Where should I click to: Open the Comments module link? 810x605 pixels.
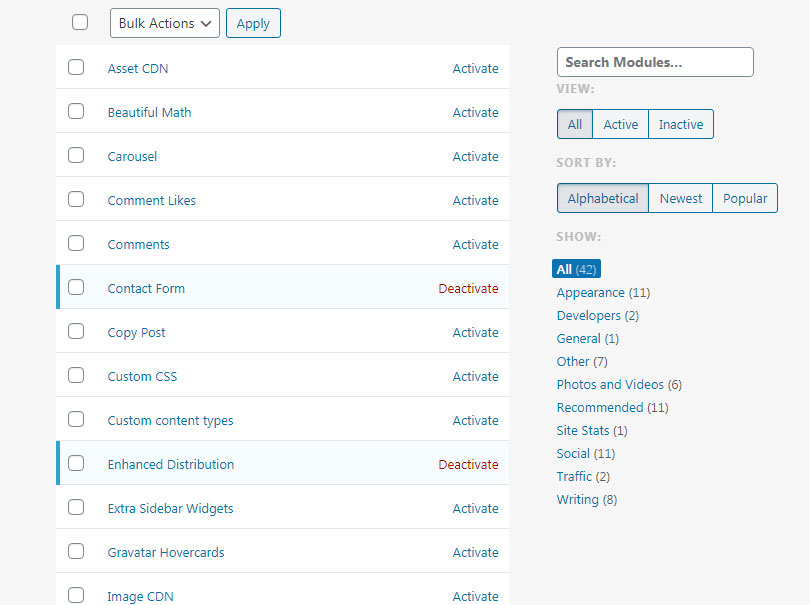[x=138, y=244]
